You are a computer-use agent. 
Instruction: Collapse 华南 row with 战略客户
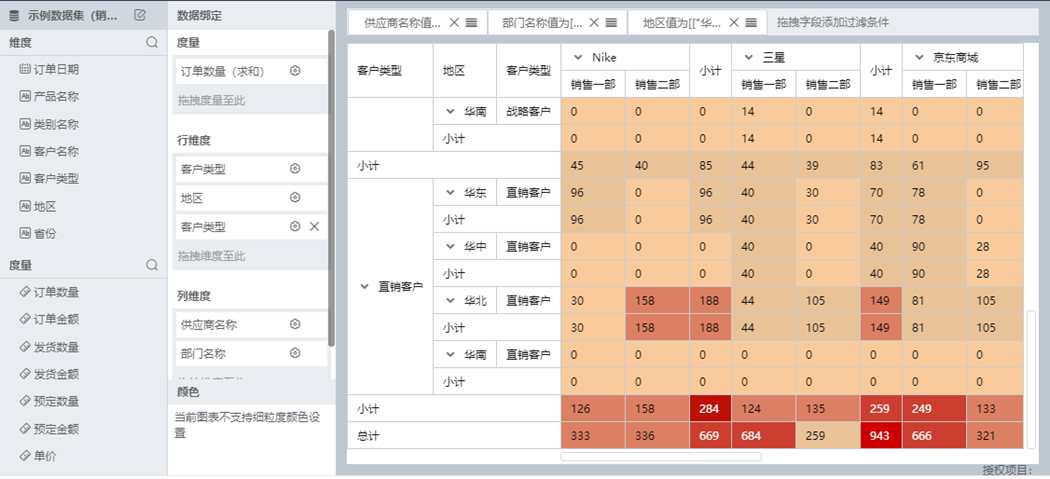(451, 111)
